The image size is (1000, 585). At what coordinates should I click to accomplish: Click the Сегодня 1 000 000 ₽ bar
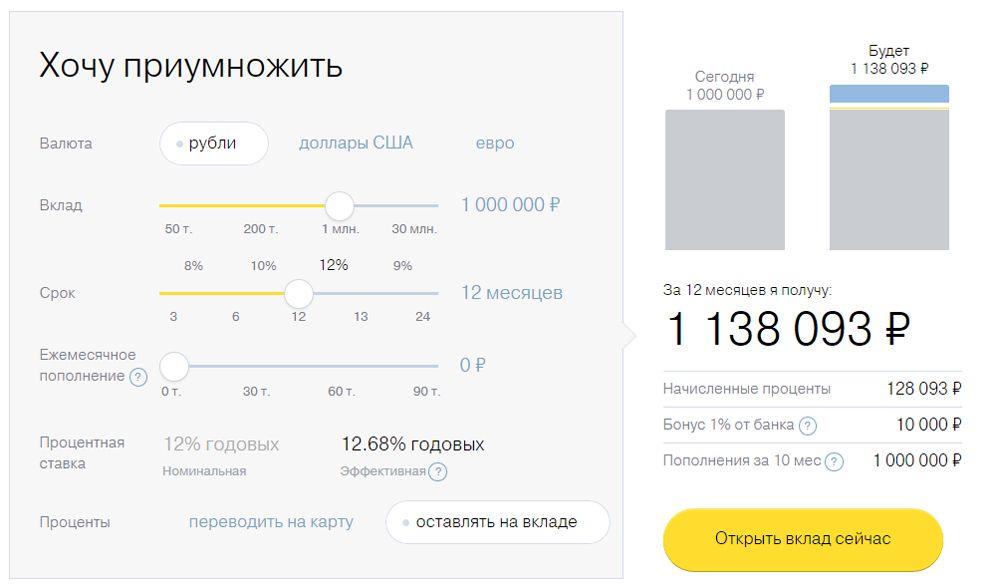pyautogui.click(x=725, y=180)
